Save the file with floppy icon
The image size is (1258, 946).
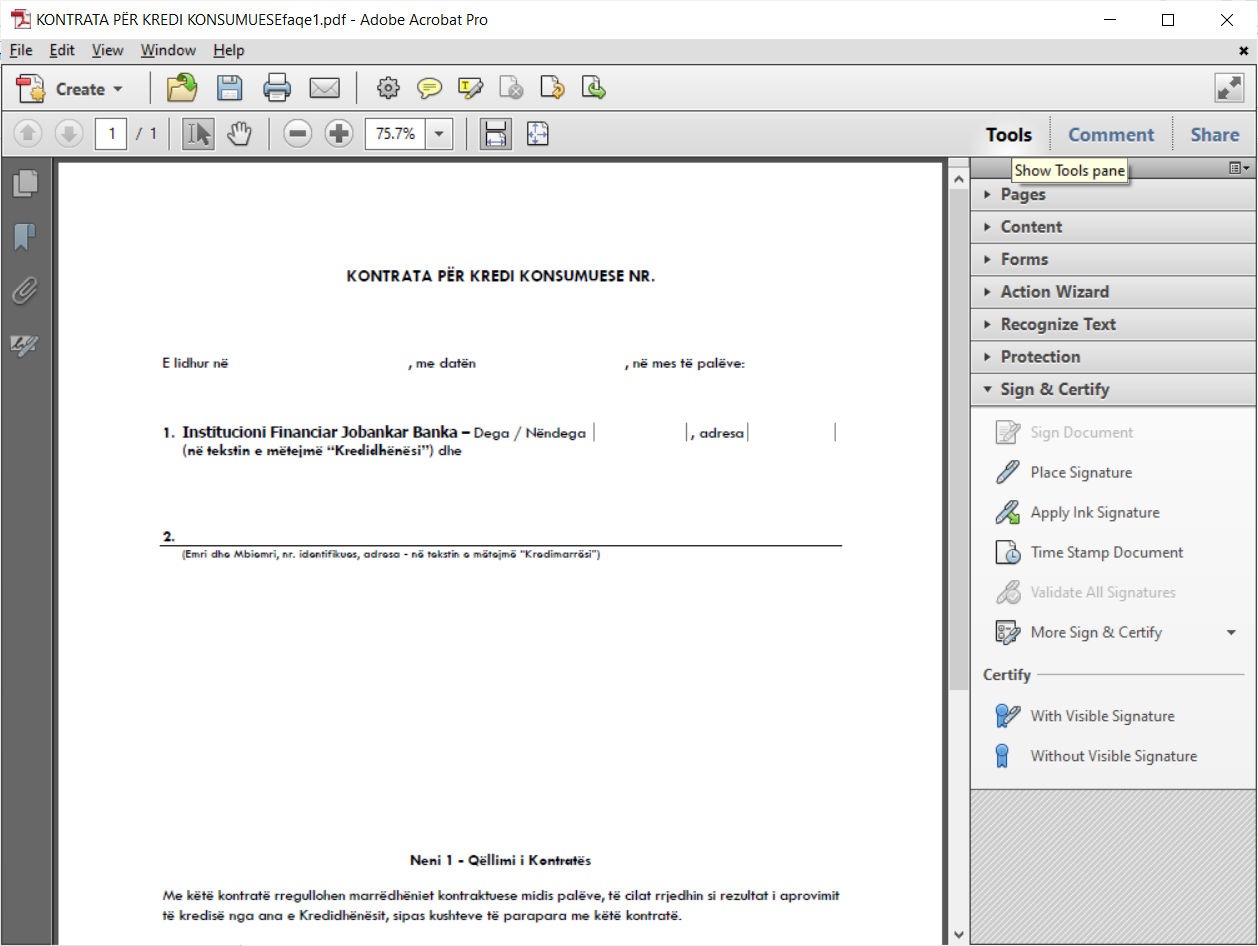pos(230,89)
